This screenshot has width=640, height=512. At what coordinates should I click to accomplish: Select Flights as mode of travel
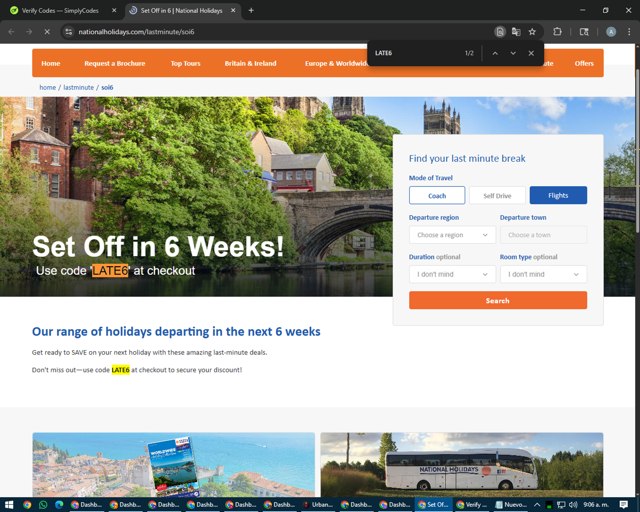(558, 195)
